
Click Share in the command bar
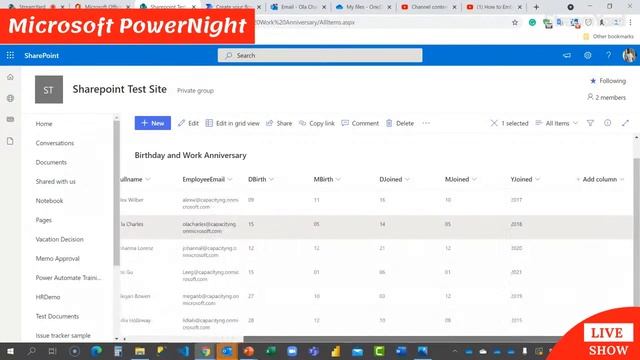(x=279, y=123)
